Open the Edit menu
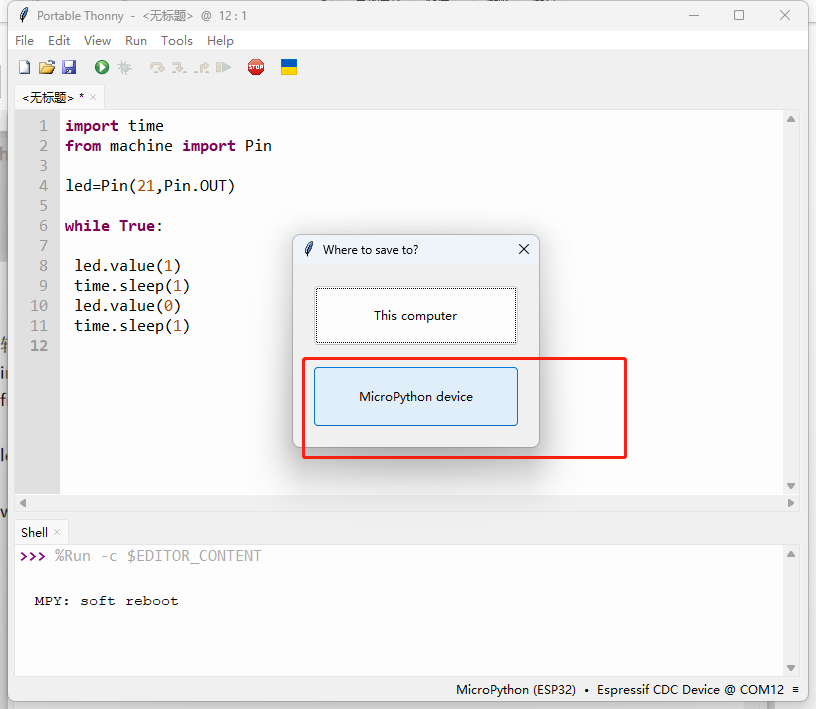The image size is (816, 709). point(59,41)
